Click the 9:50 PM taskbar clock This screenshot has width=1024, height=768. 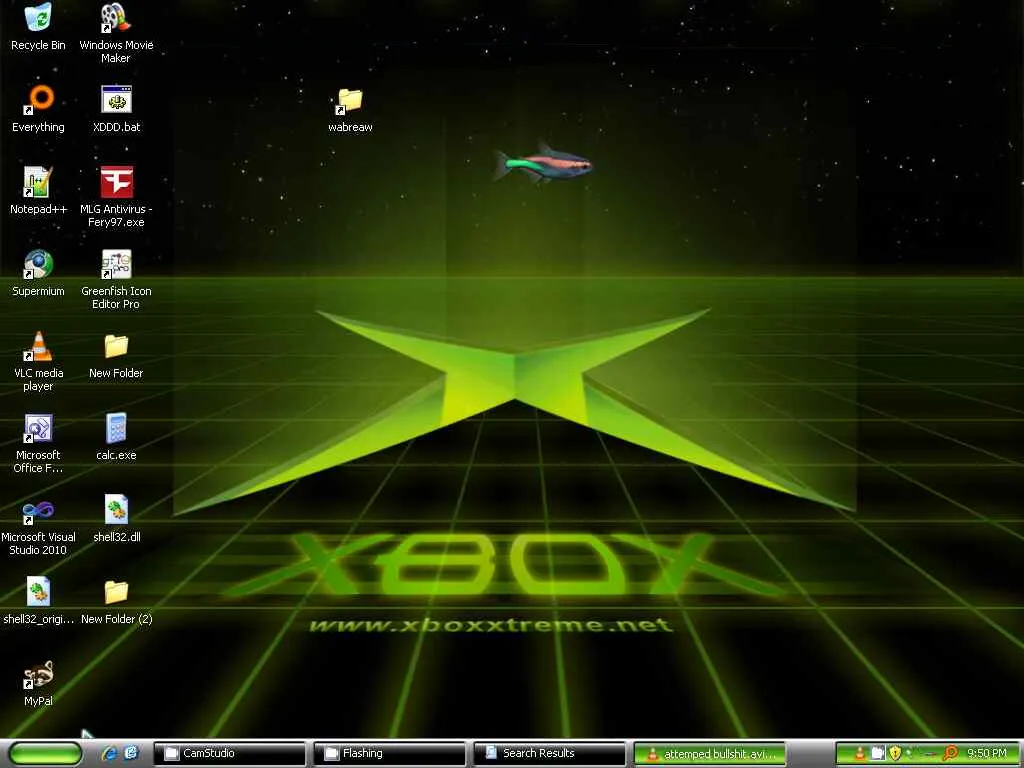tap(987, 754)
